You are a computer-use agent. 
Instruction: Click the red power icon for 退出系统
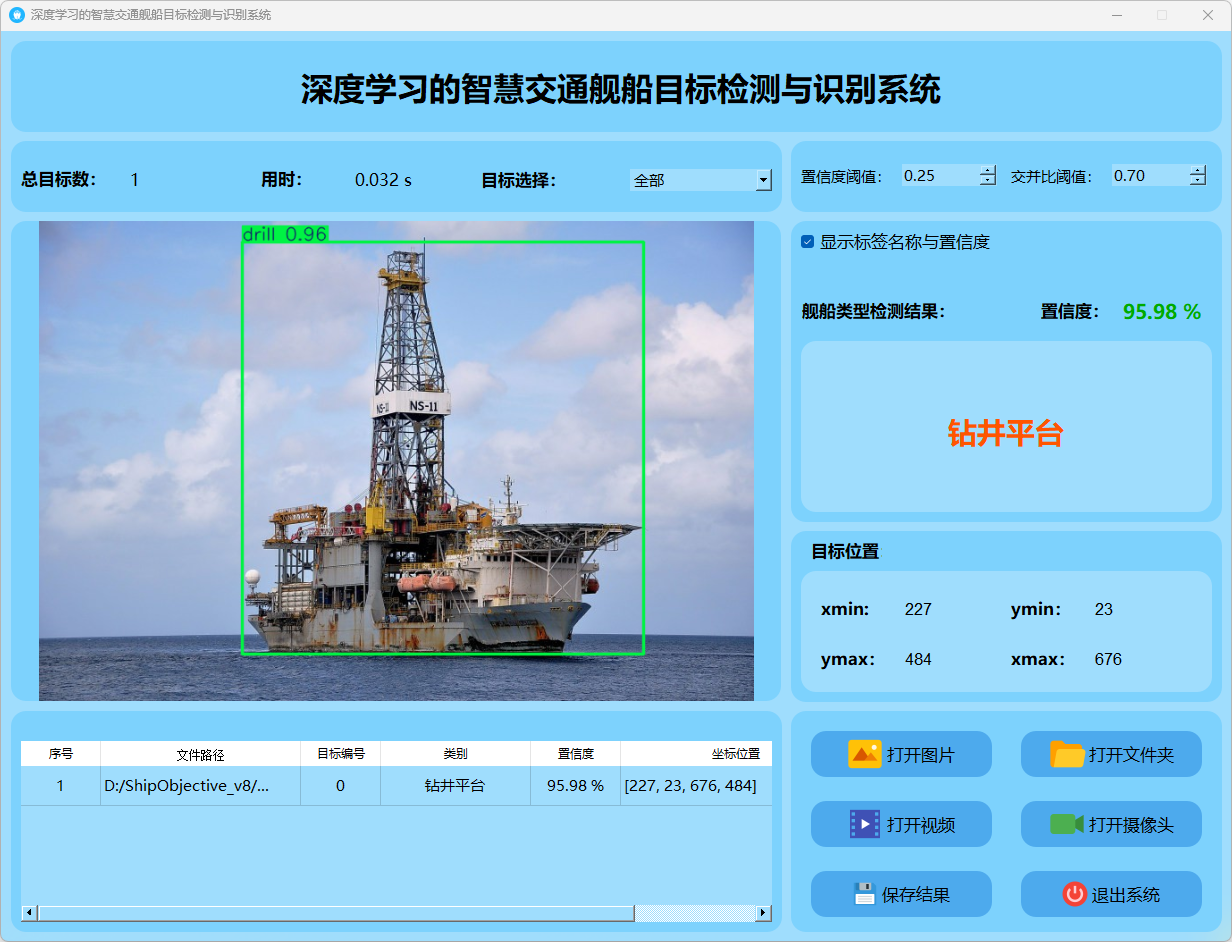(x=1074, y=894)
